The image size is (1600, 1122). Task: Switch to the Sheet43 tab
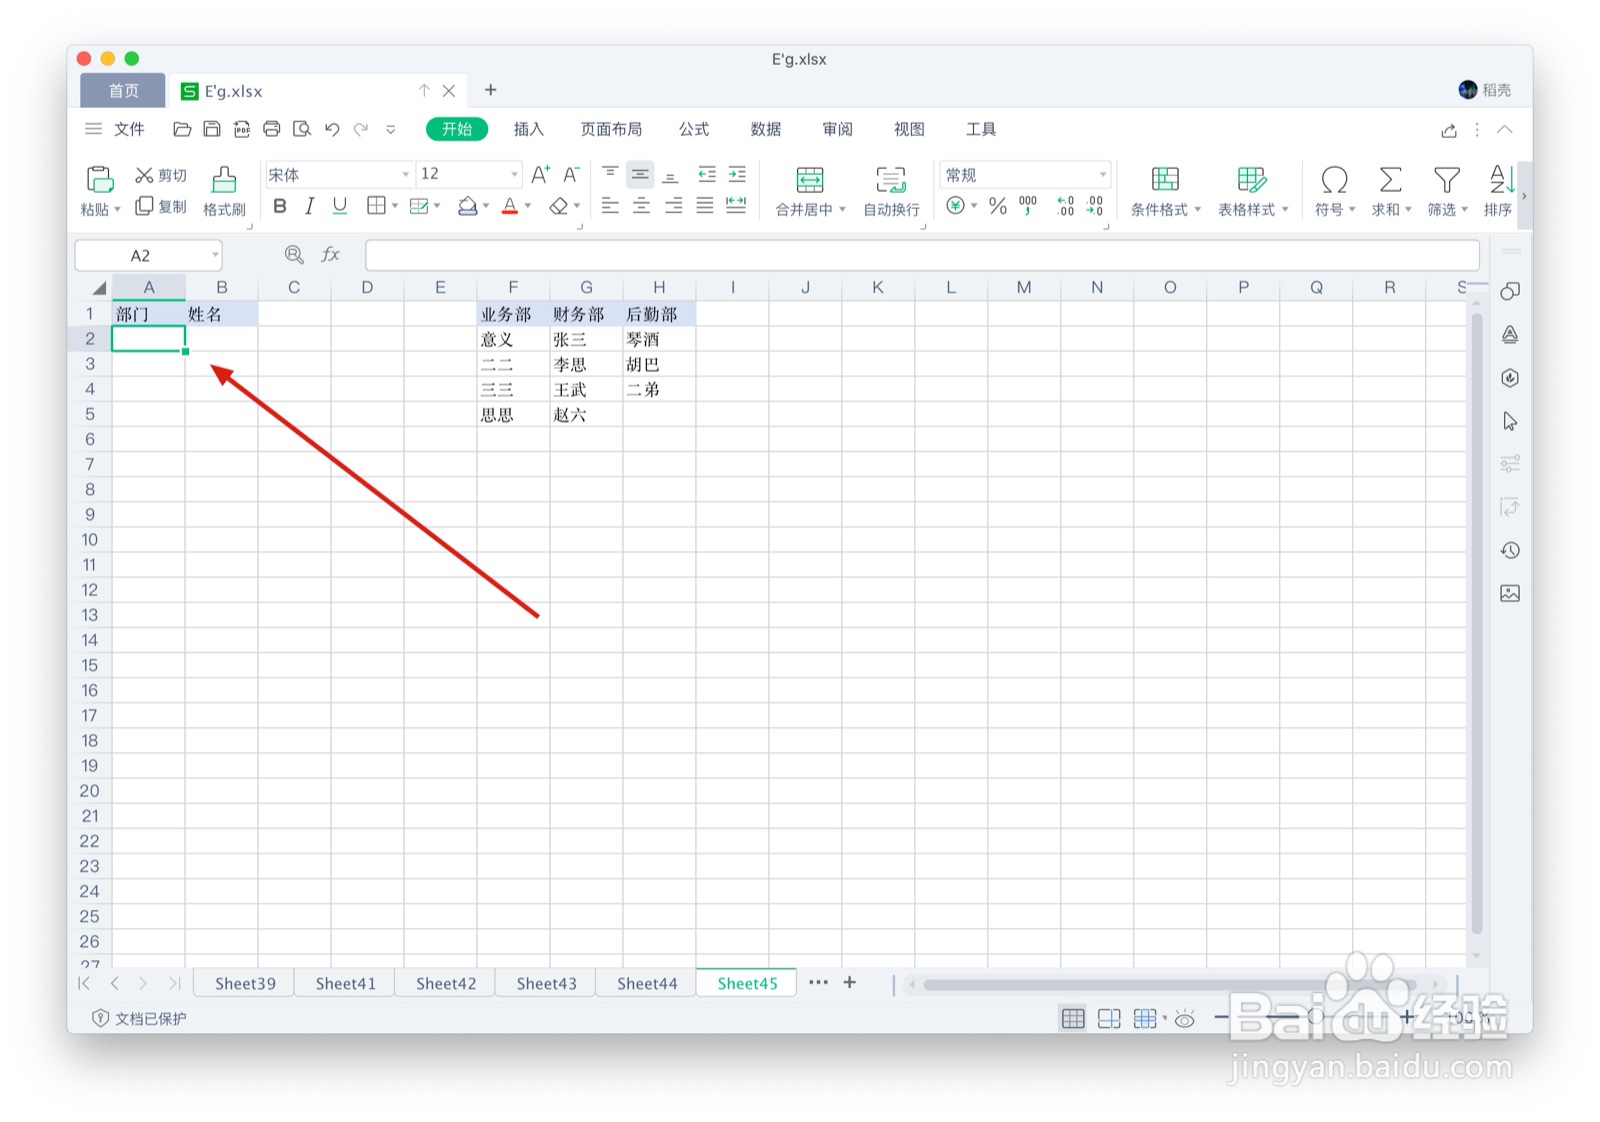click(546, 983)
